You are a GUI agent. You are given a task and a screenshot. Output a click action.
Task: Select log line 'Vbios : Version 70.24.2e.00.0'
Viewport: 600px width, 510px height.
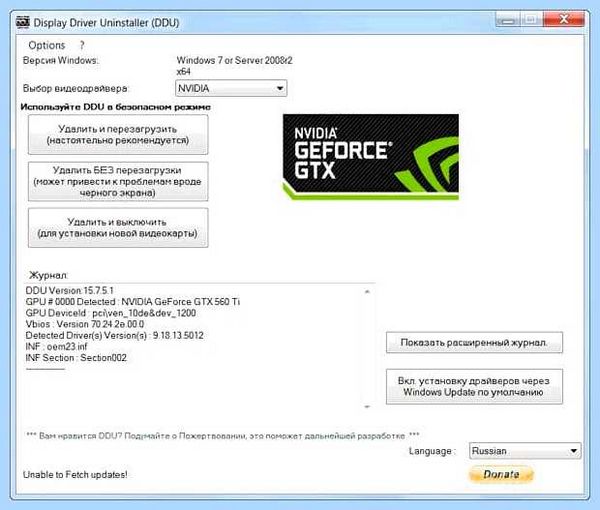(x=85, y=324)
